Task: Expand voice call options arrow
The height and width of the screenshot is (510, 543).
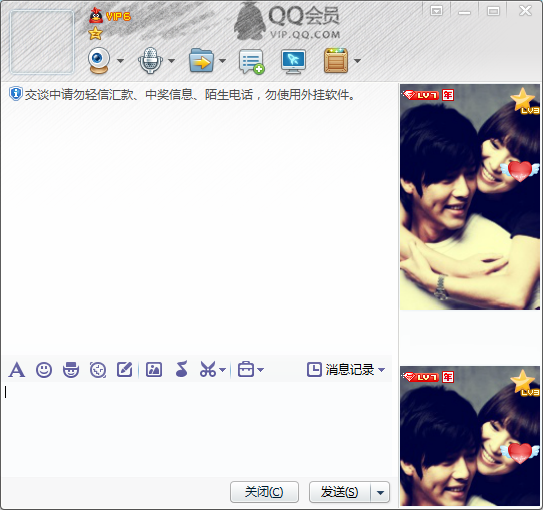Action: 171,61
